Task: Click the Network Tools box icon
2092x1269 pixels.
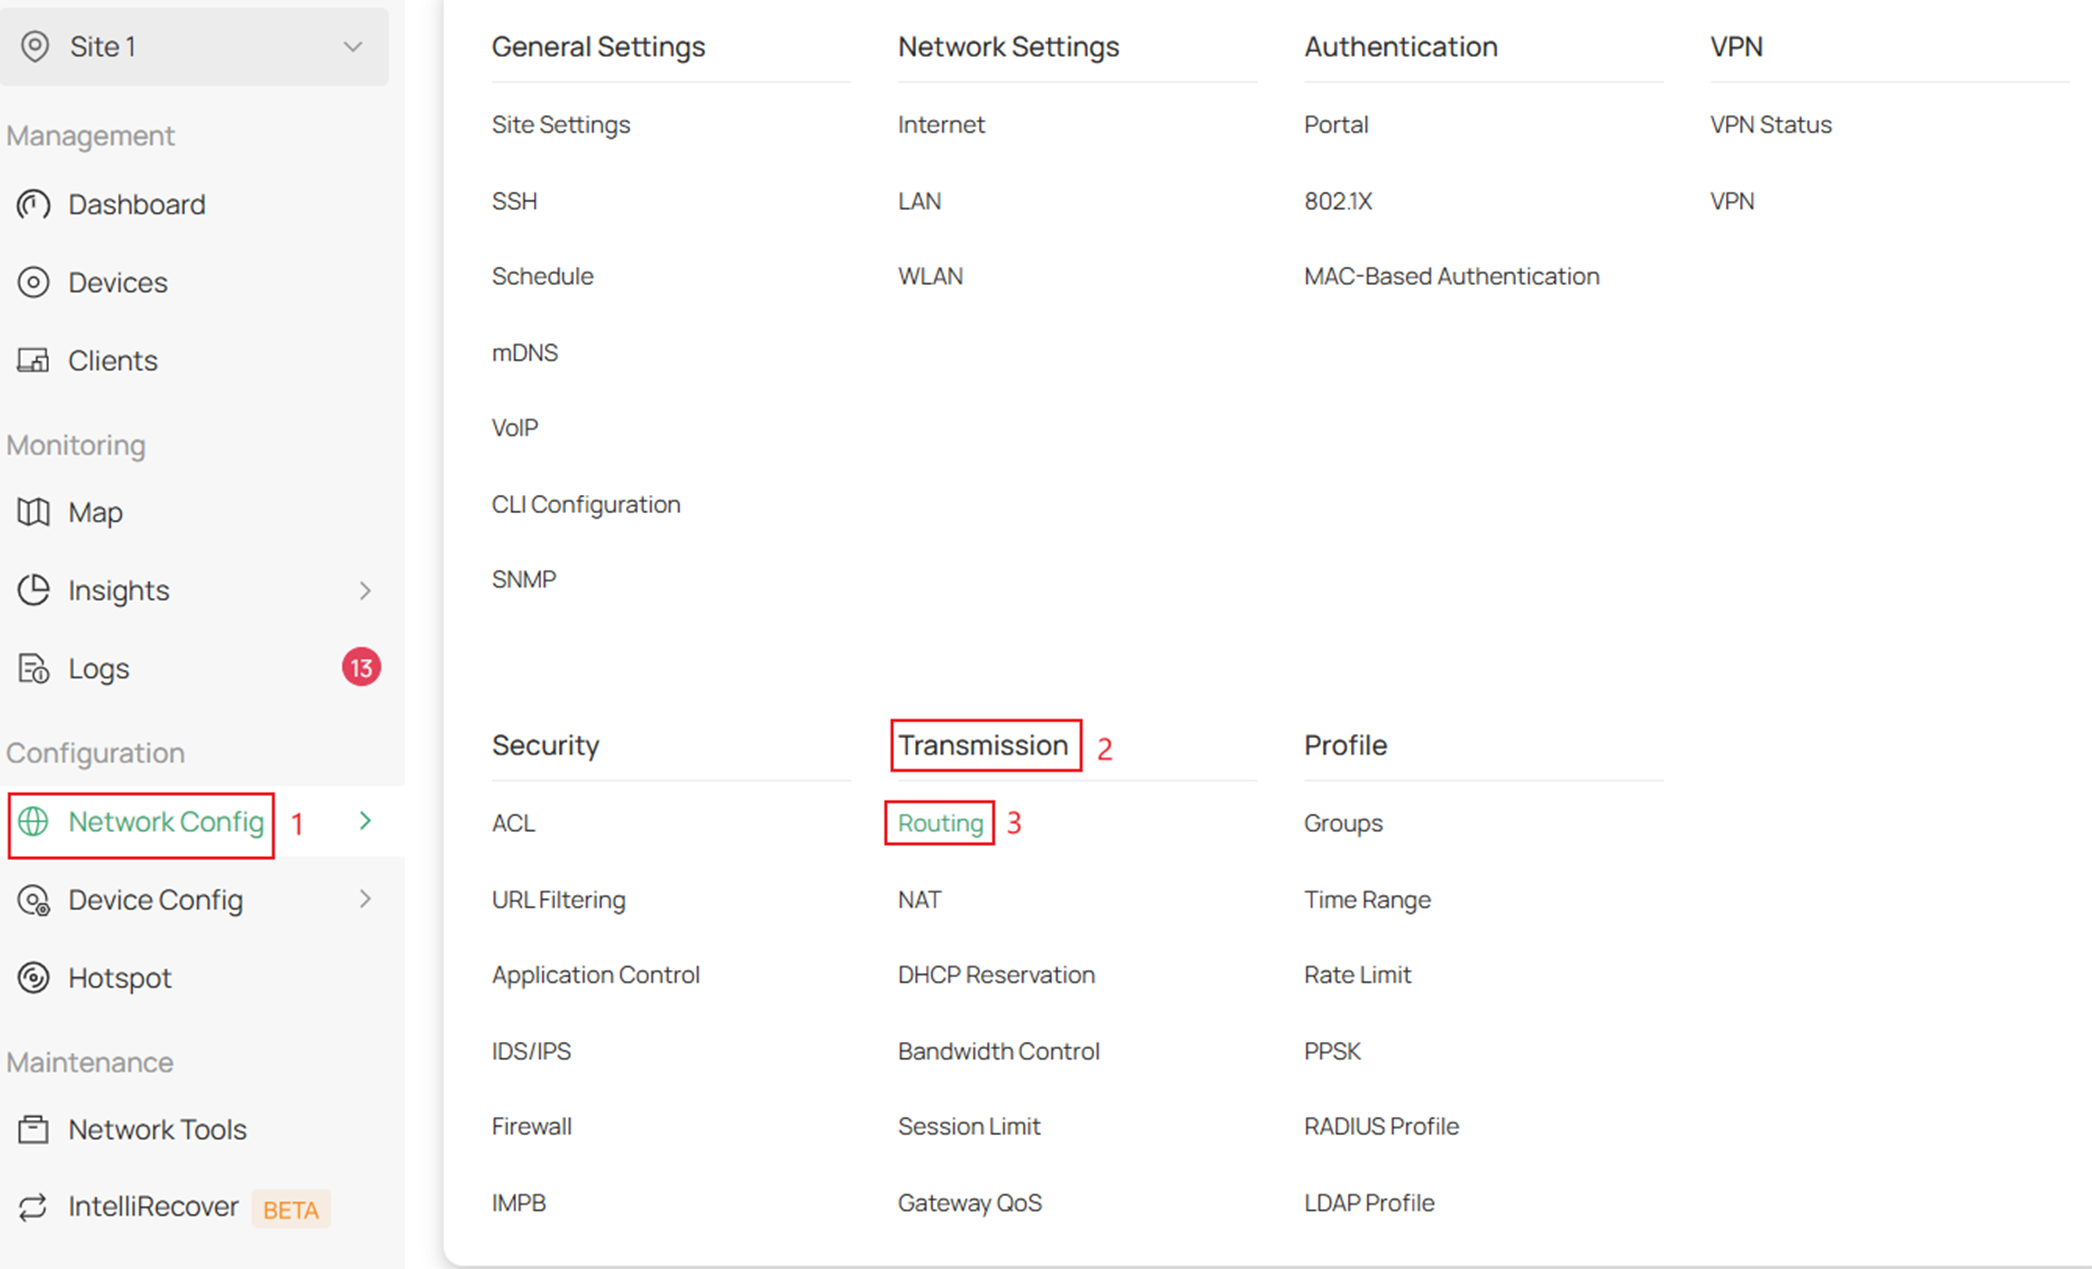Action: point(33,1129)
